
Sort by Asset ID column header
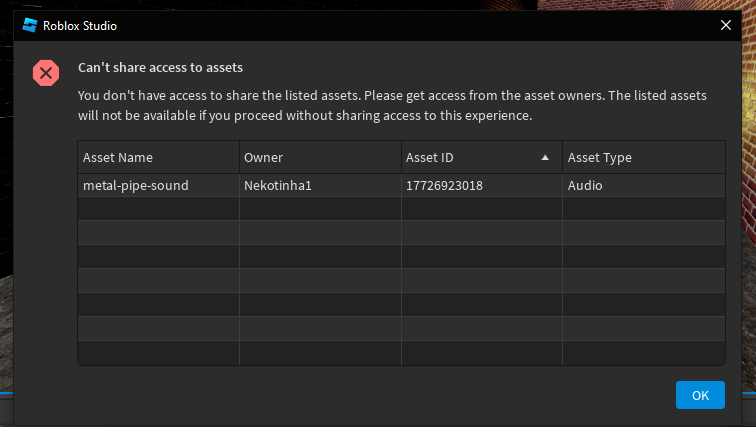pyautogui.click(x=482, y=158)
